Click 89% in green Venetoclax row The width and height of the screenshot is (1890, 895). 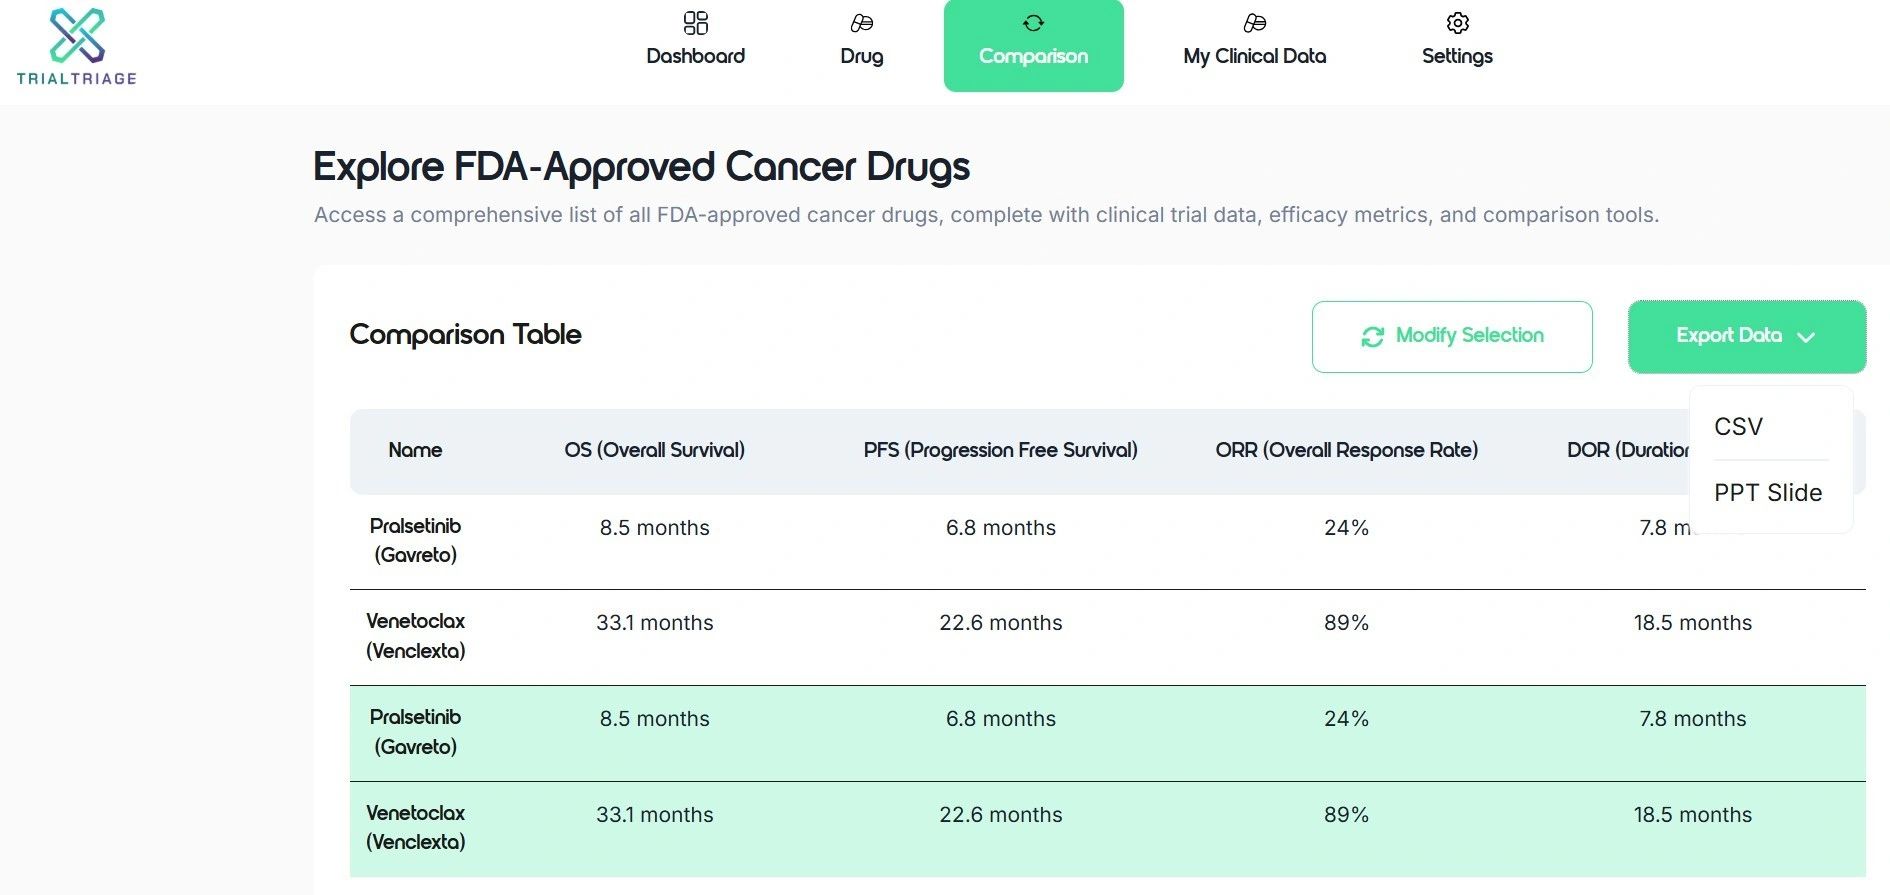pos(1347,815)
